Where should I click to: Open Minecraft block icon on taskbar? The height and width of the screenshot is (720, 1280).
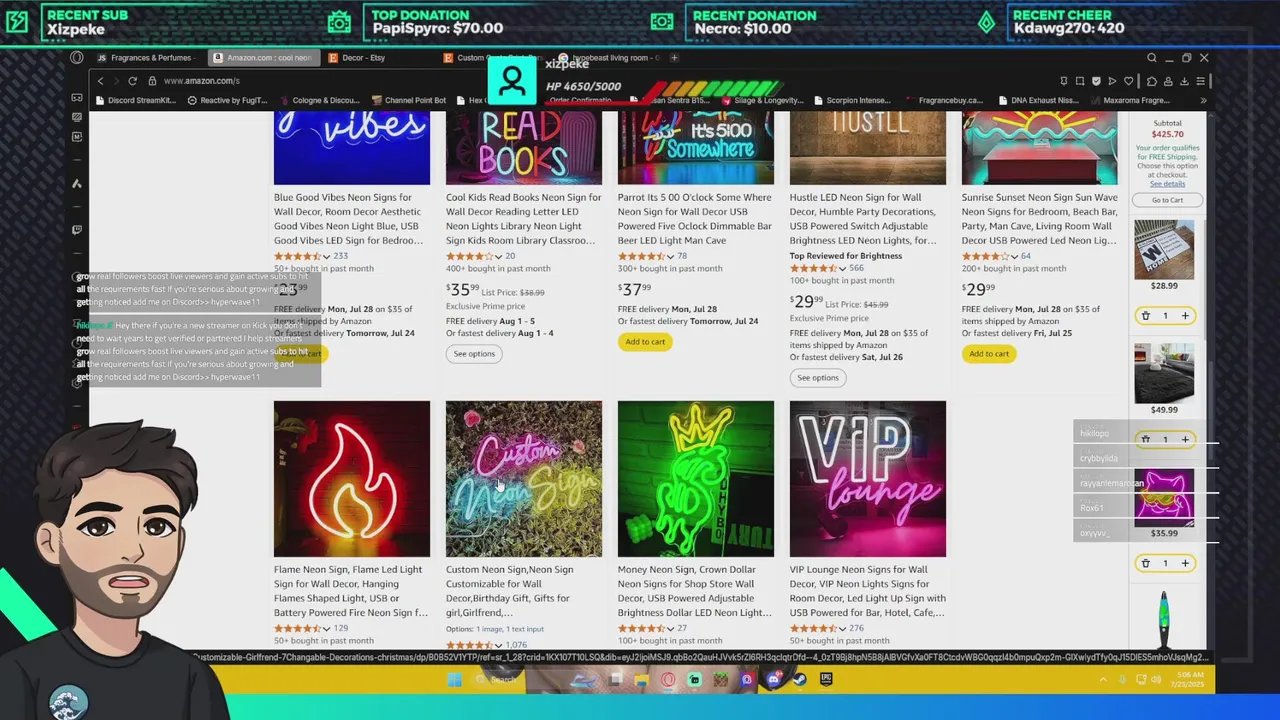coord(721,680)
